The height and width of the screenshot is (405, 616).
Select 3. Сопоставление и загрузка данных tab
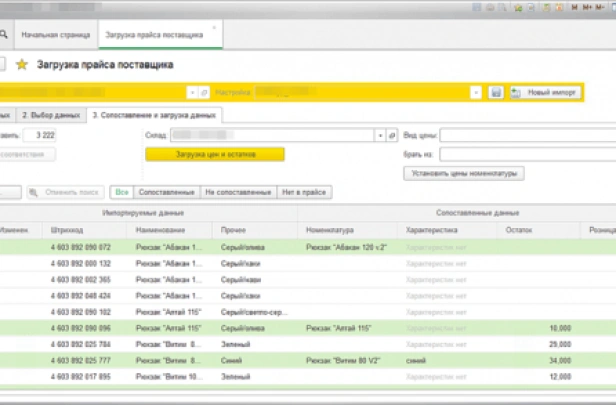coord(153,115)
